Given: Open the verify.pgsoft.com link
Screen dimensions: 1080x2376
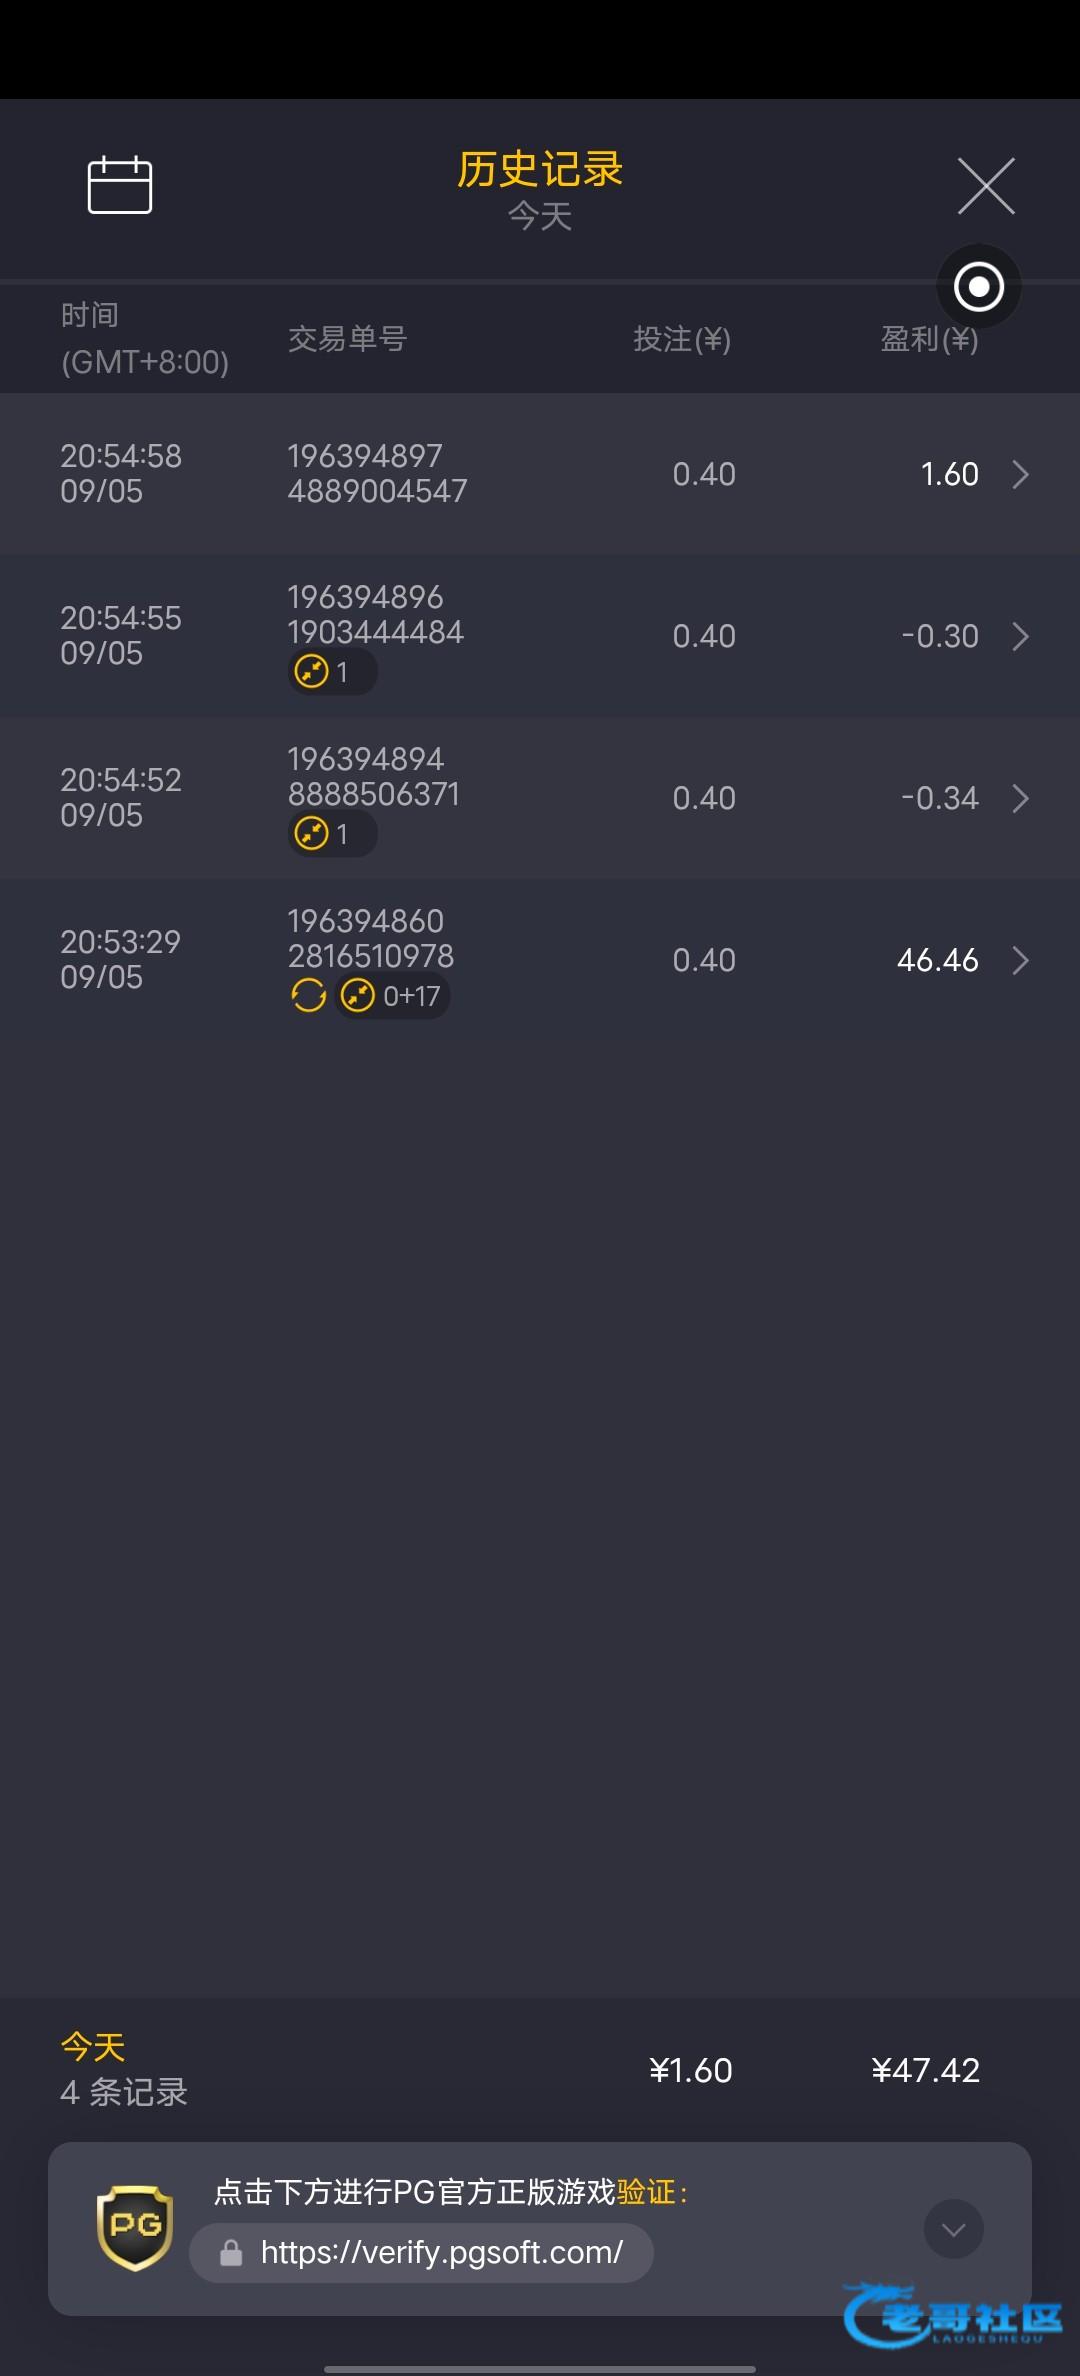Looking at the screenshot, I should [441, 2253].
